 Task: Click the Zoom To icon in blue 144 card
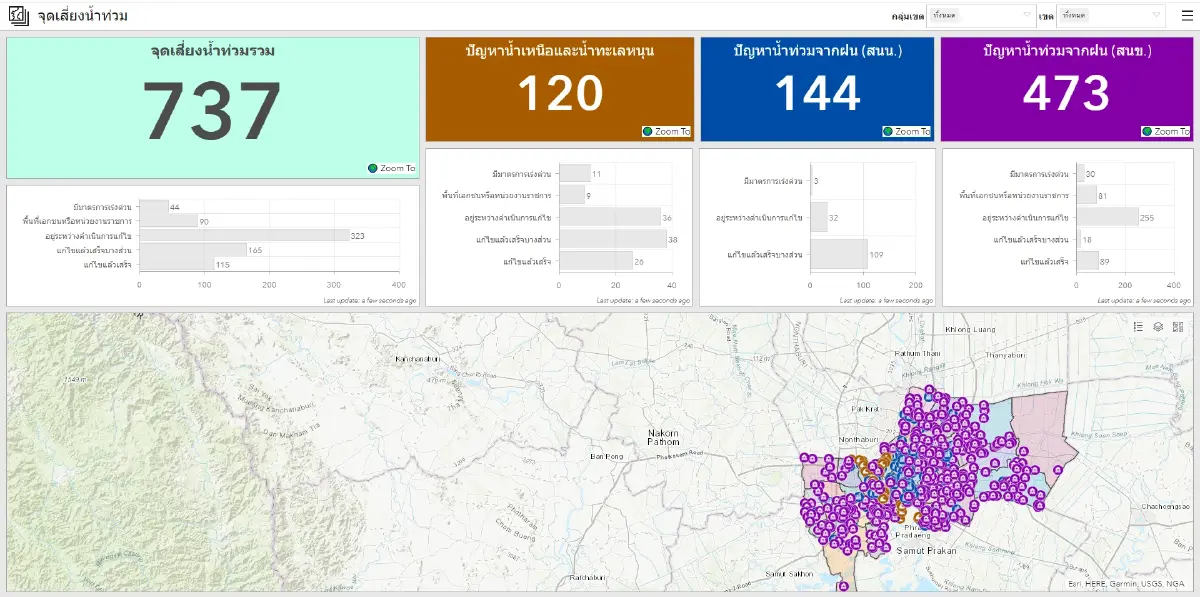pyautogui.click(x=888, y=132)
